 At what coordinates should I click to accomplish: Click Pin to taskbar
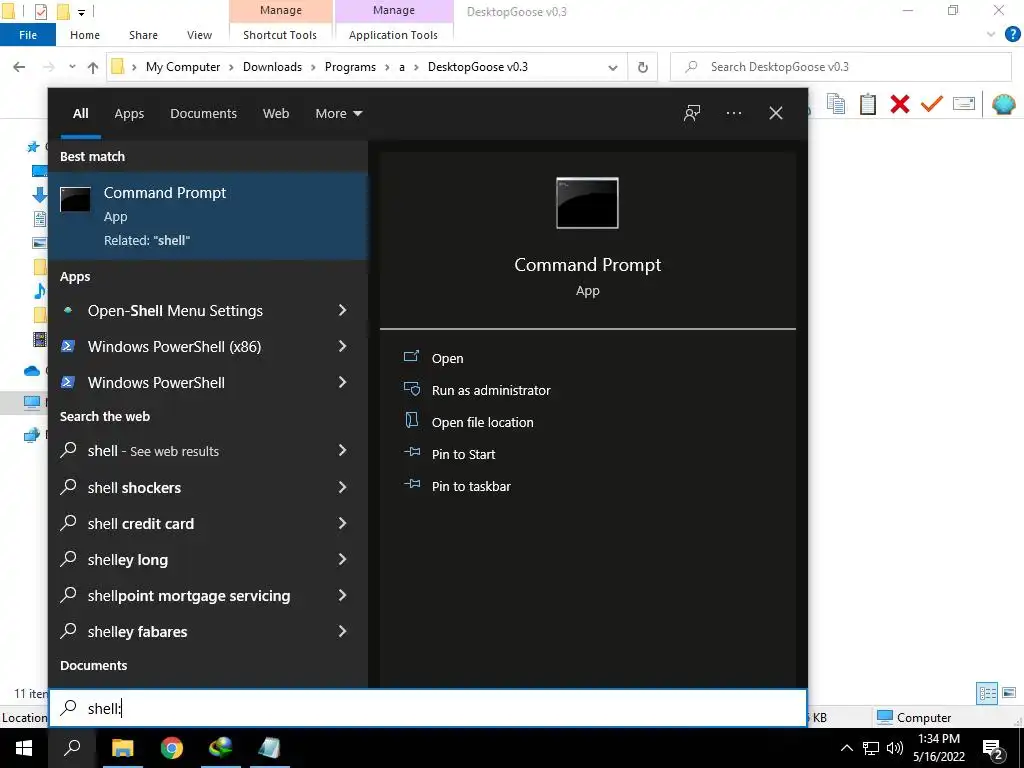(471, 486)
